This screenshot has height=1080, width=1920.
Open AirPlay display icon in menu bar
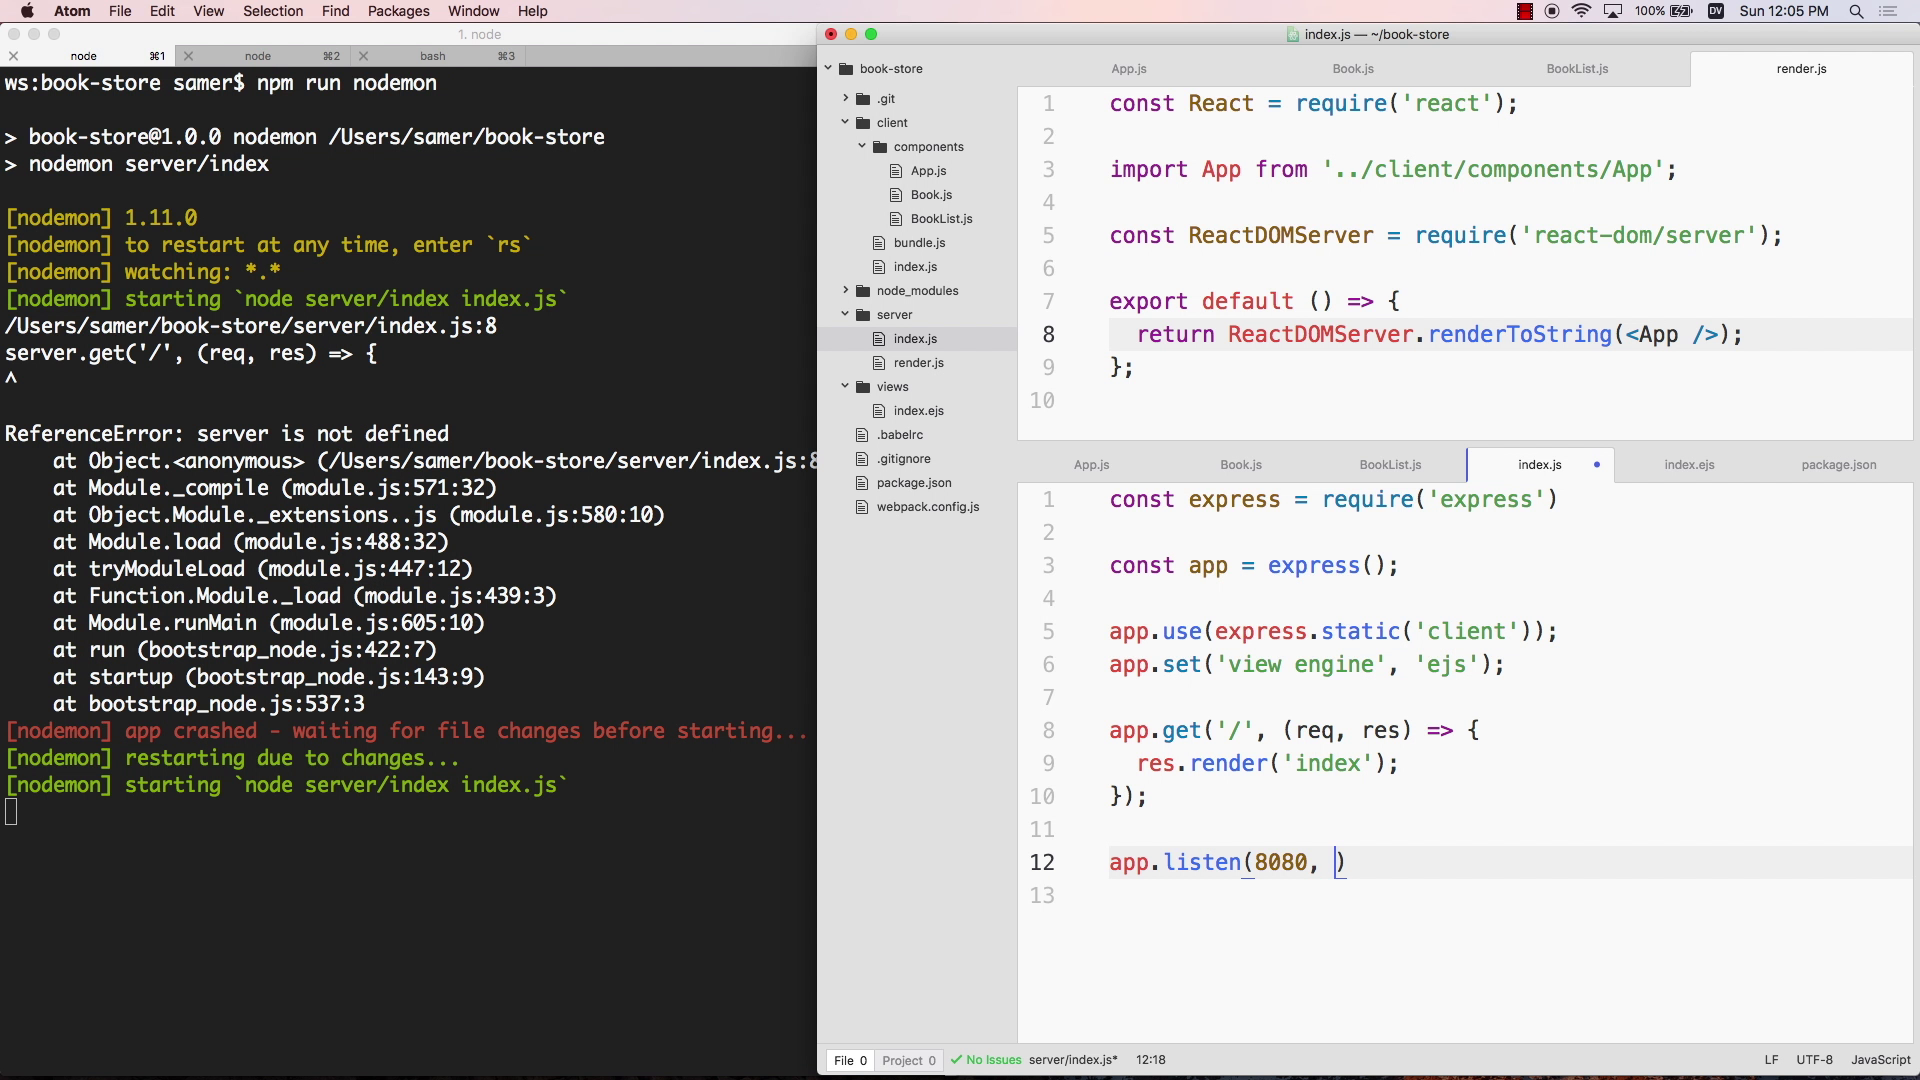[1613, 11]
